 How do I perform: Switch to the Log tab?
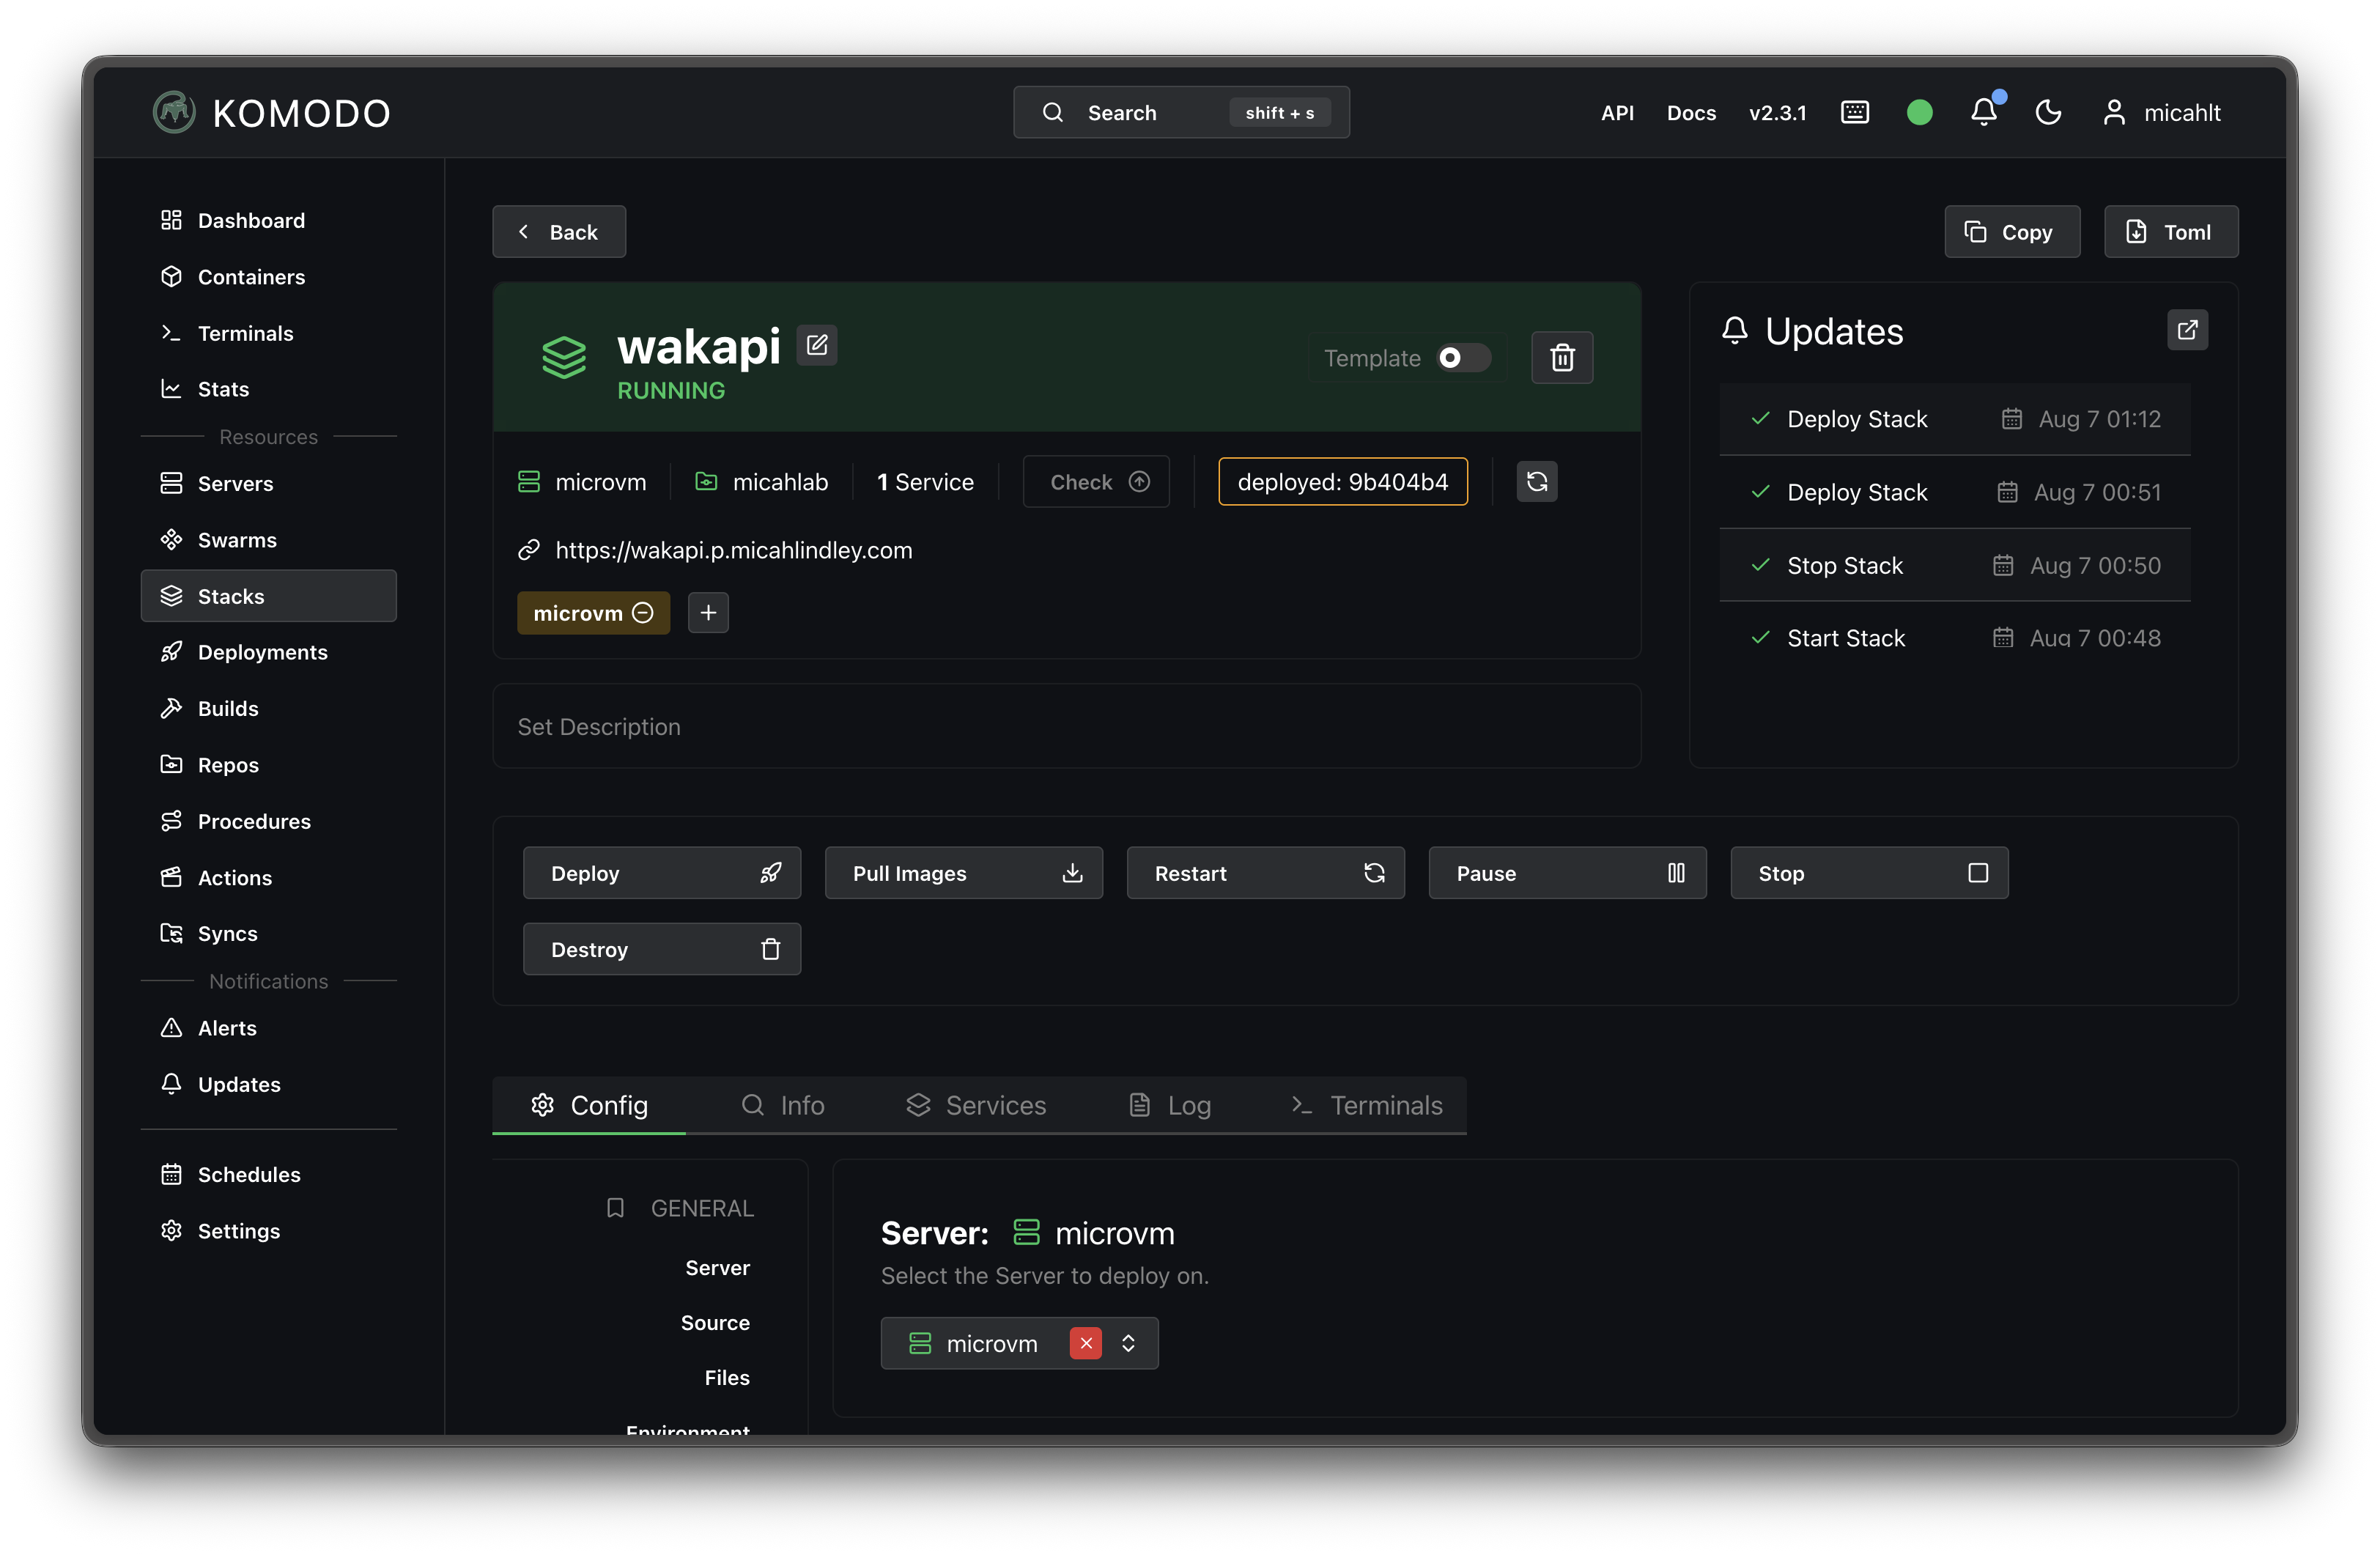pyautogui.click(x=1170, y=1105)
